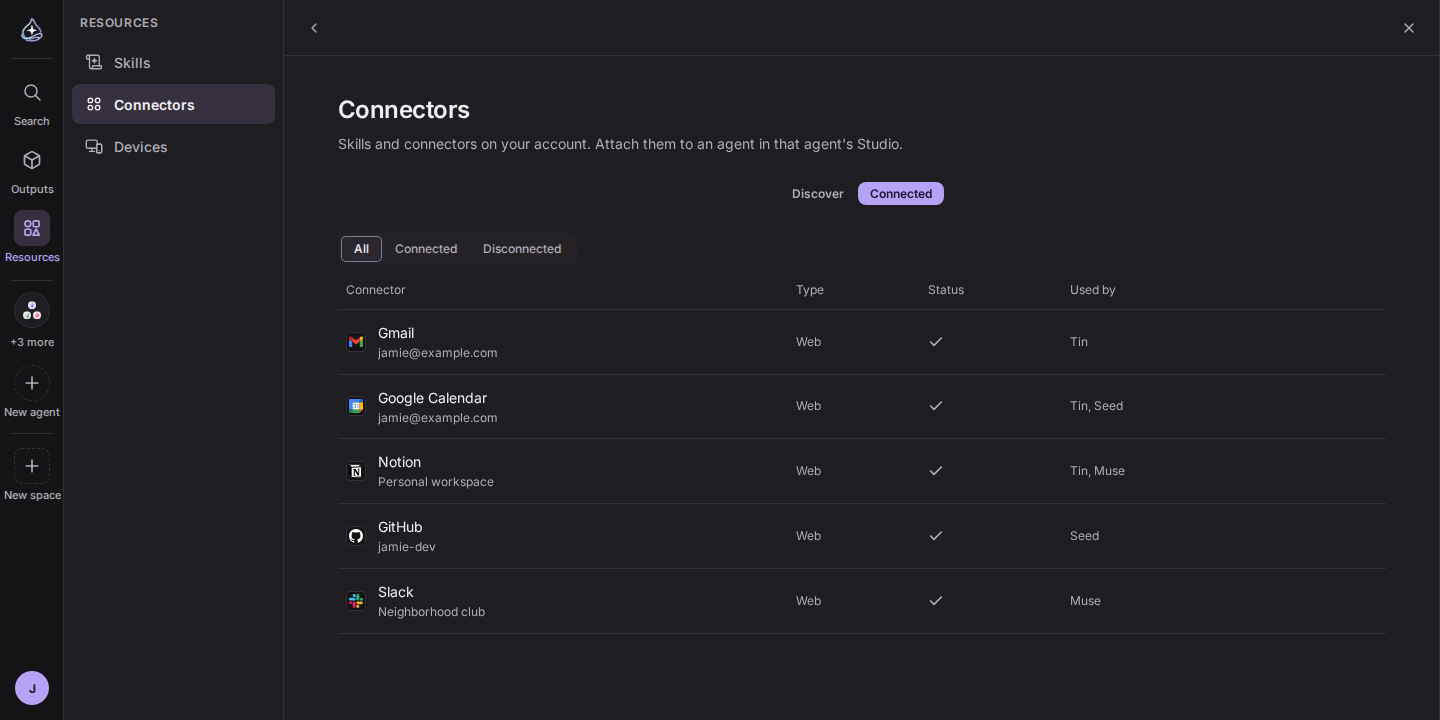Viewport: 1440px width, 720px height.
Task: Click the GitHub status checkmark
Action: point(936,536)
